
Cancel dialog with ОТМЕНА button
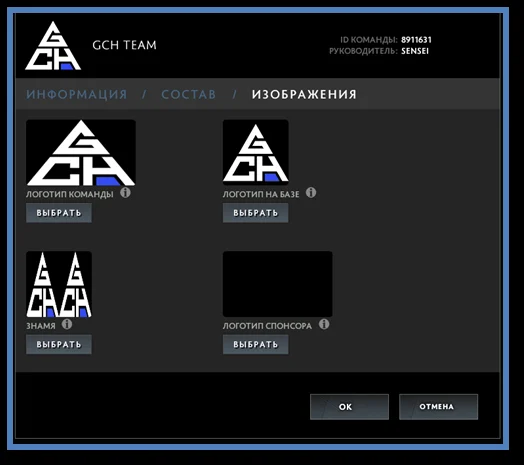[438, 407]
